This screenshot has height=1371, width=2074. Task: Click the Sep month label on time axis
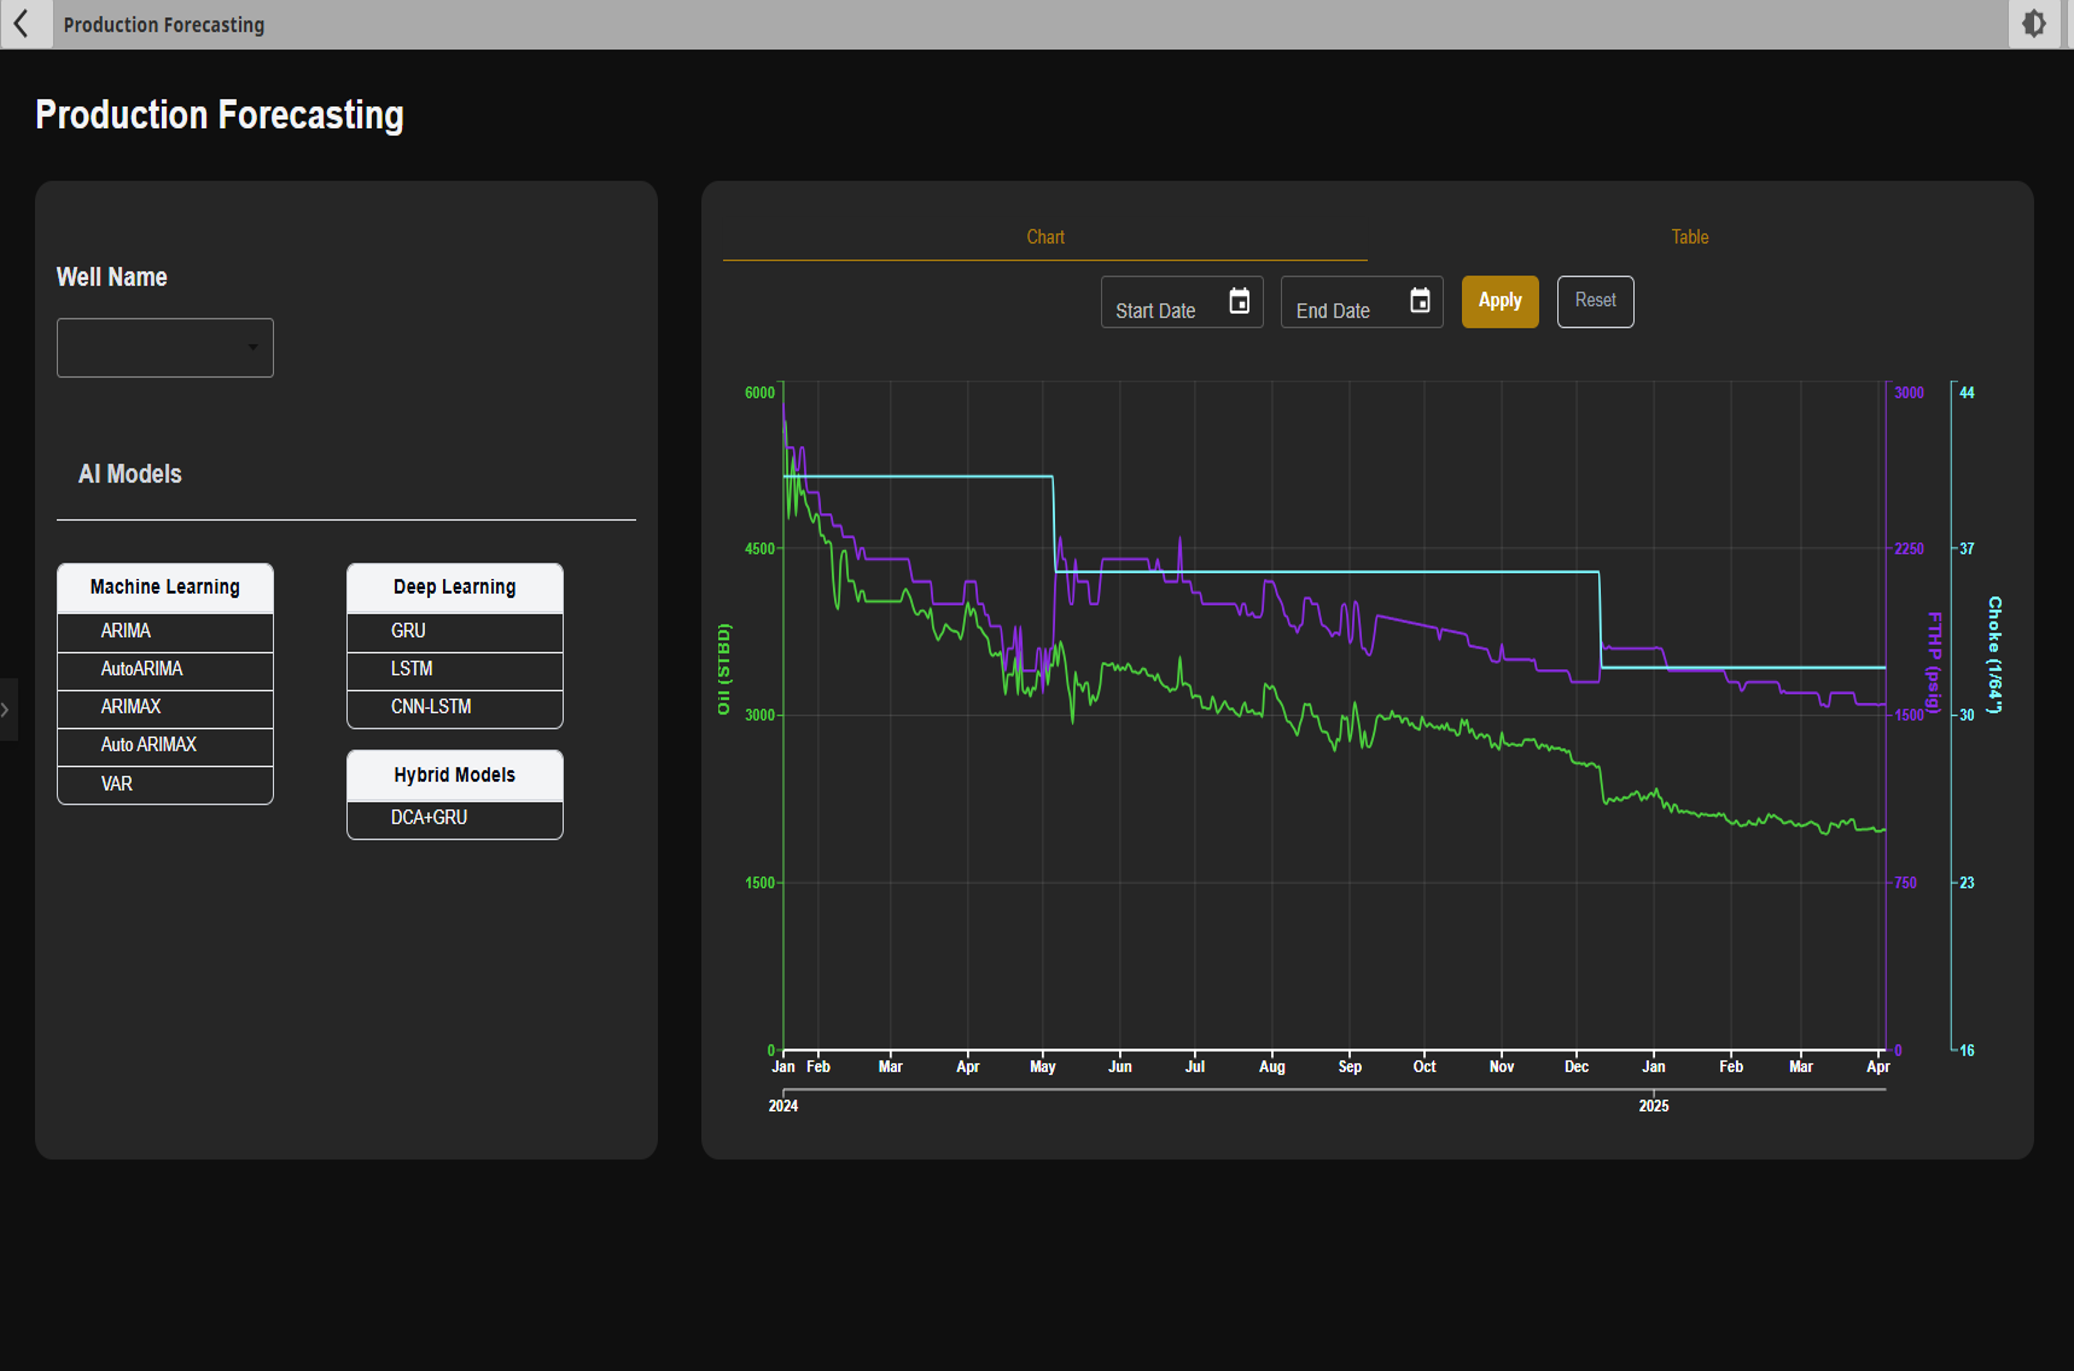(1350, 1067)
